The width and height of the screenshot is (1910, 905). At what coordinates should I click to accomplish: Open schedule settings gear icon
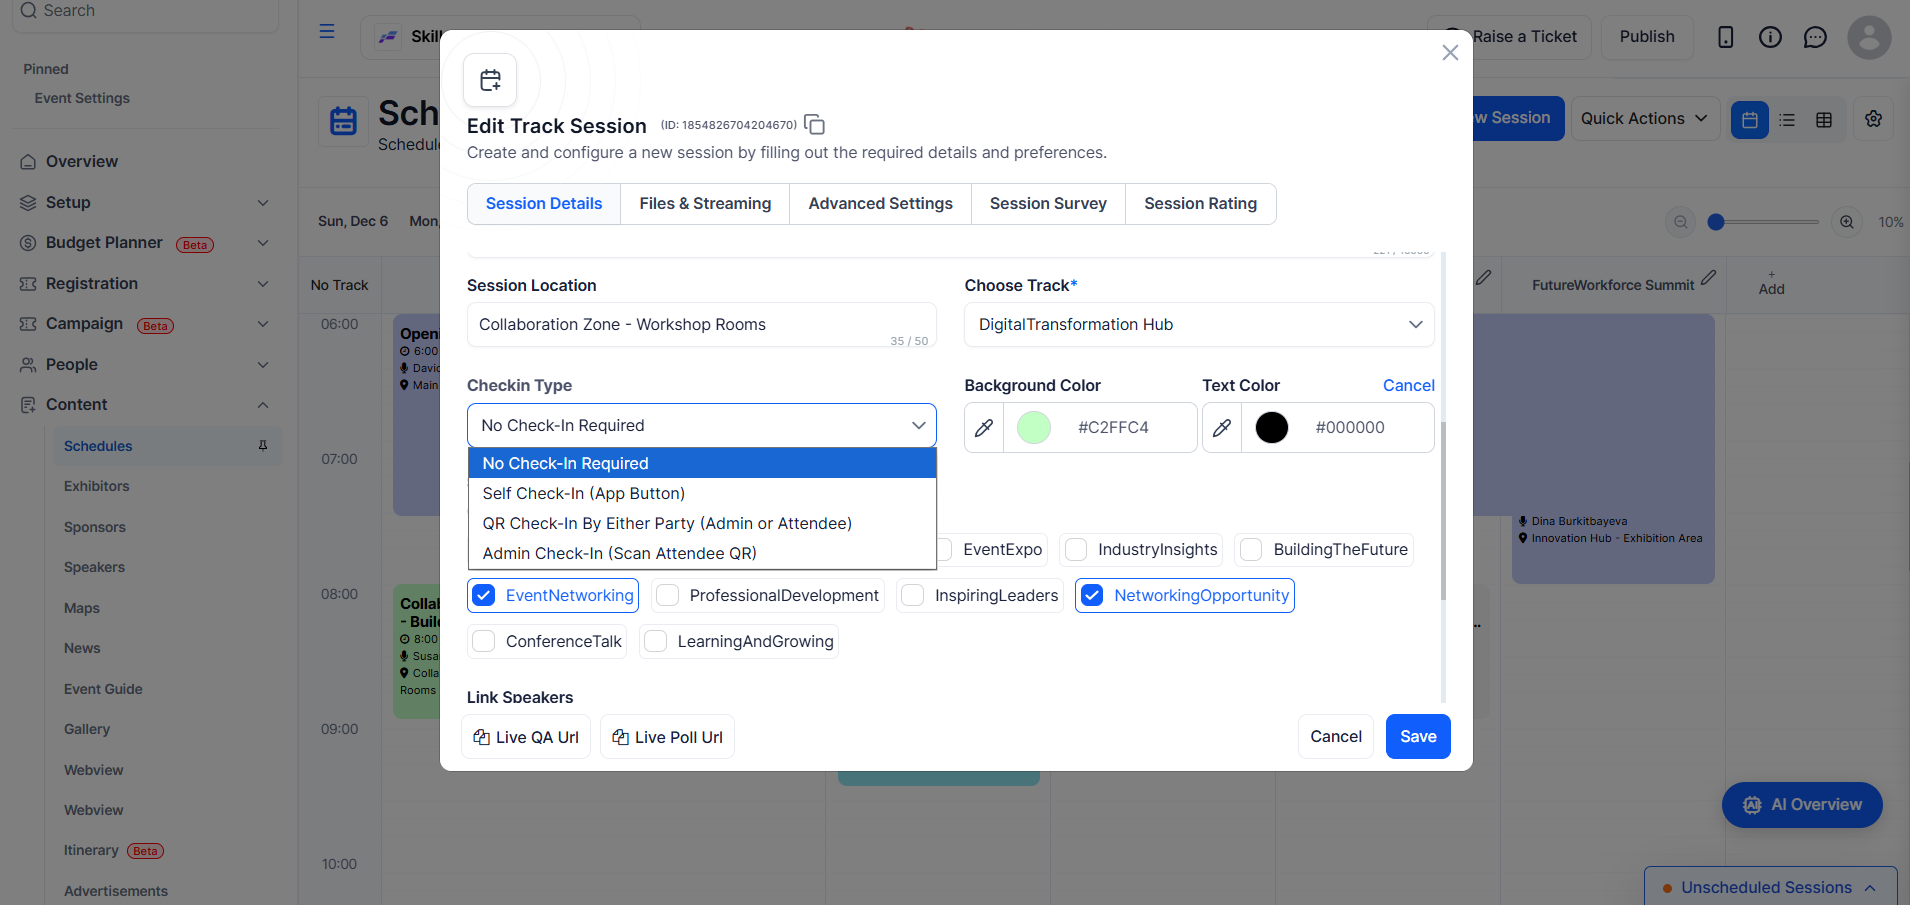1874,119
